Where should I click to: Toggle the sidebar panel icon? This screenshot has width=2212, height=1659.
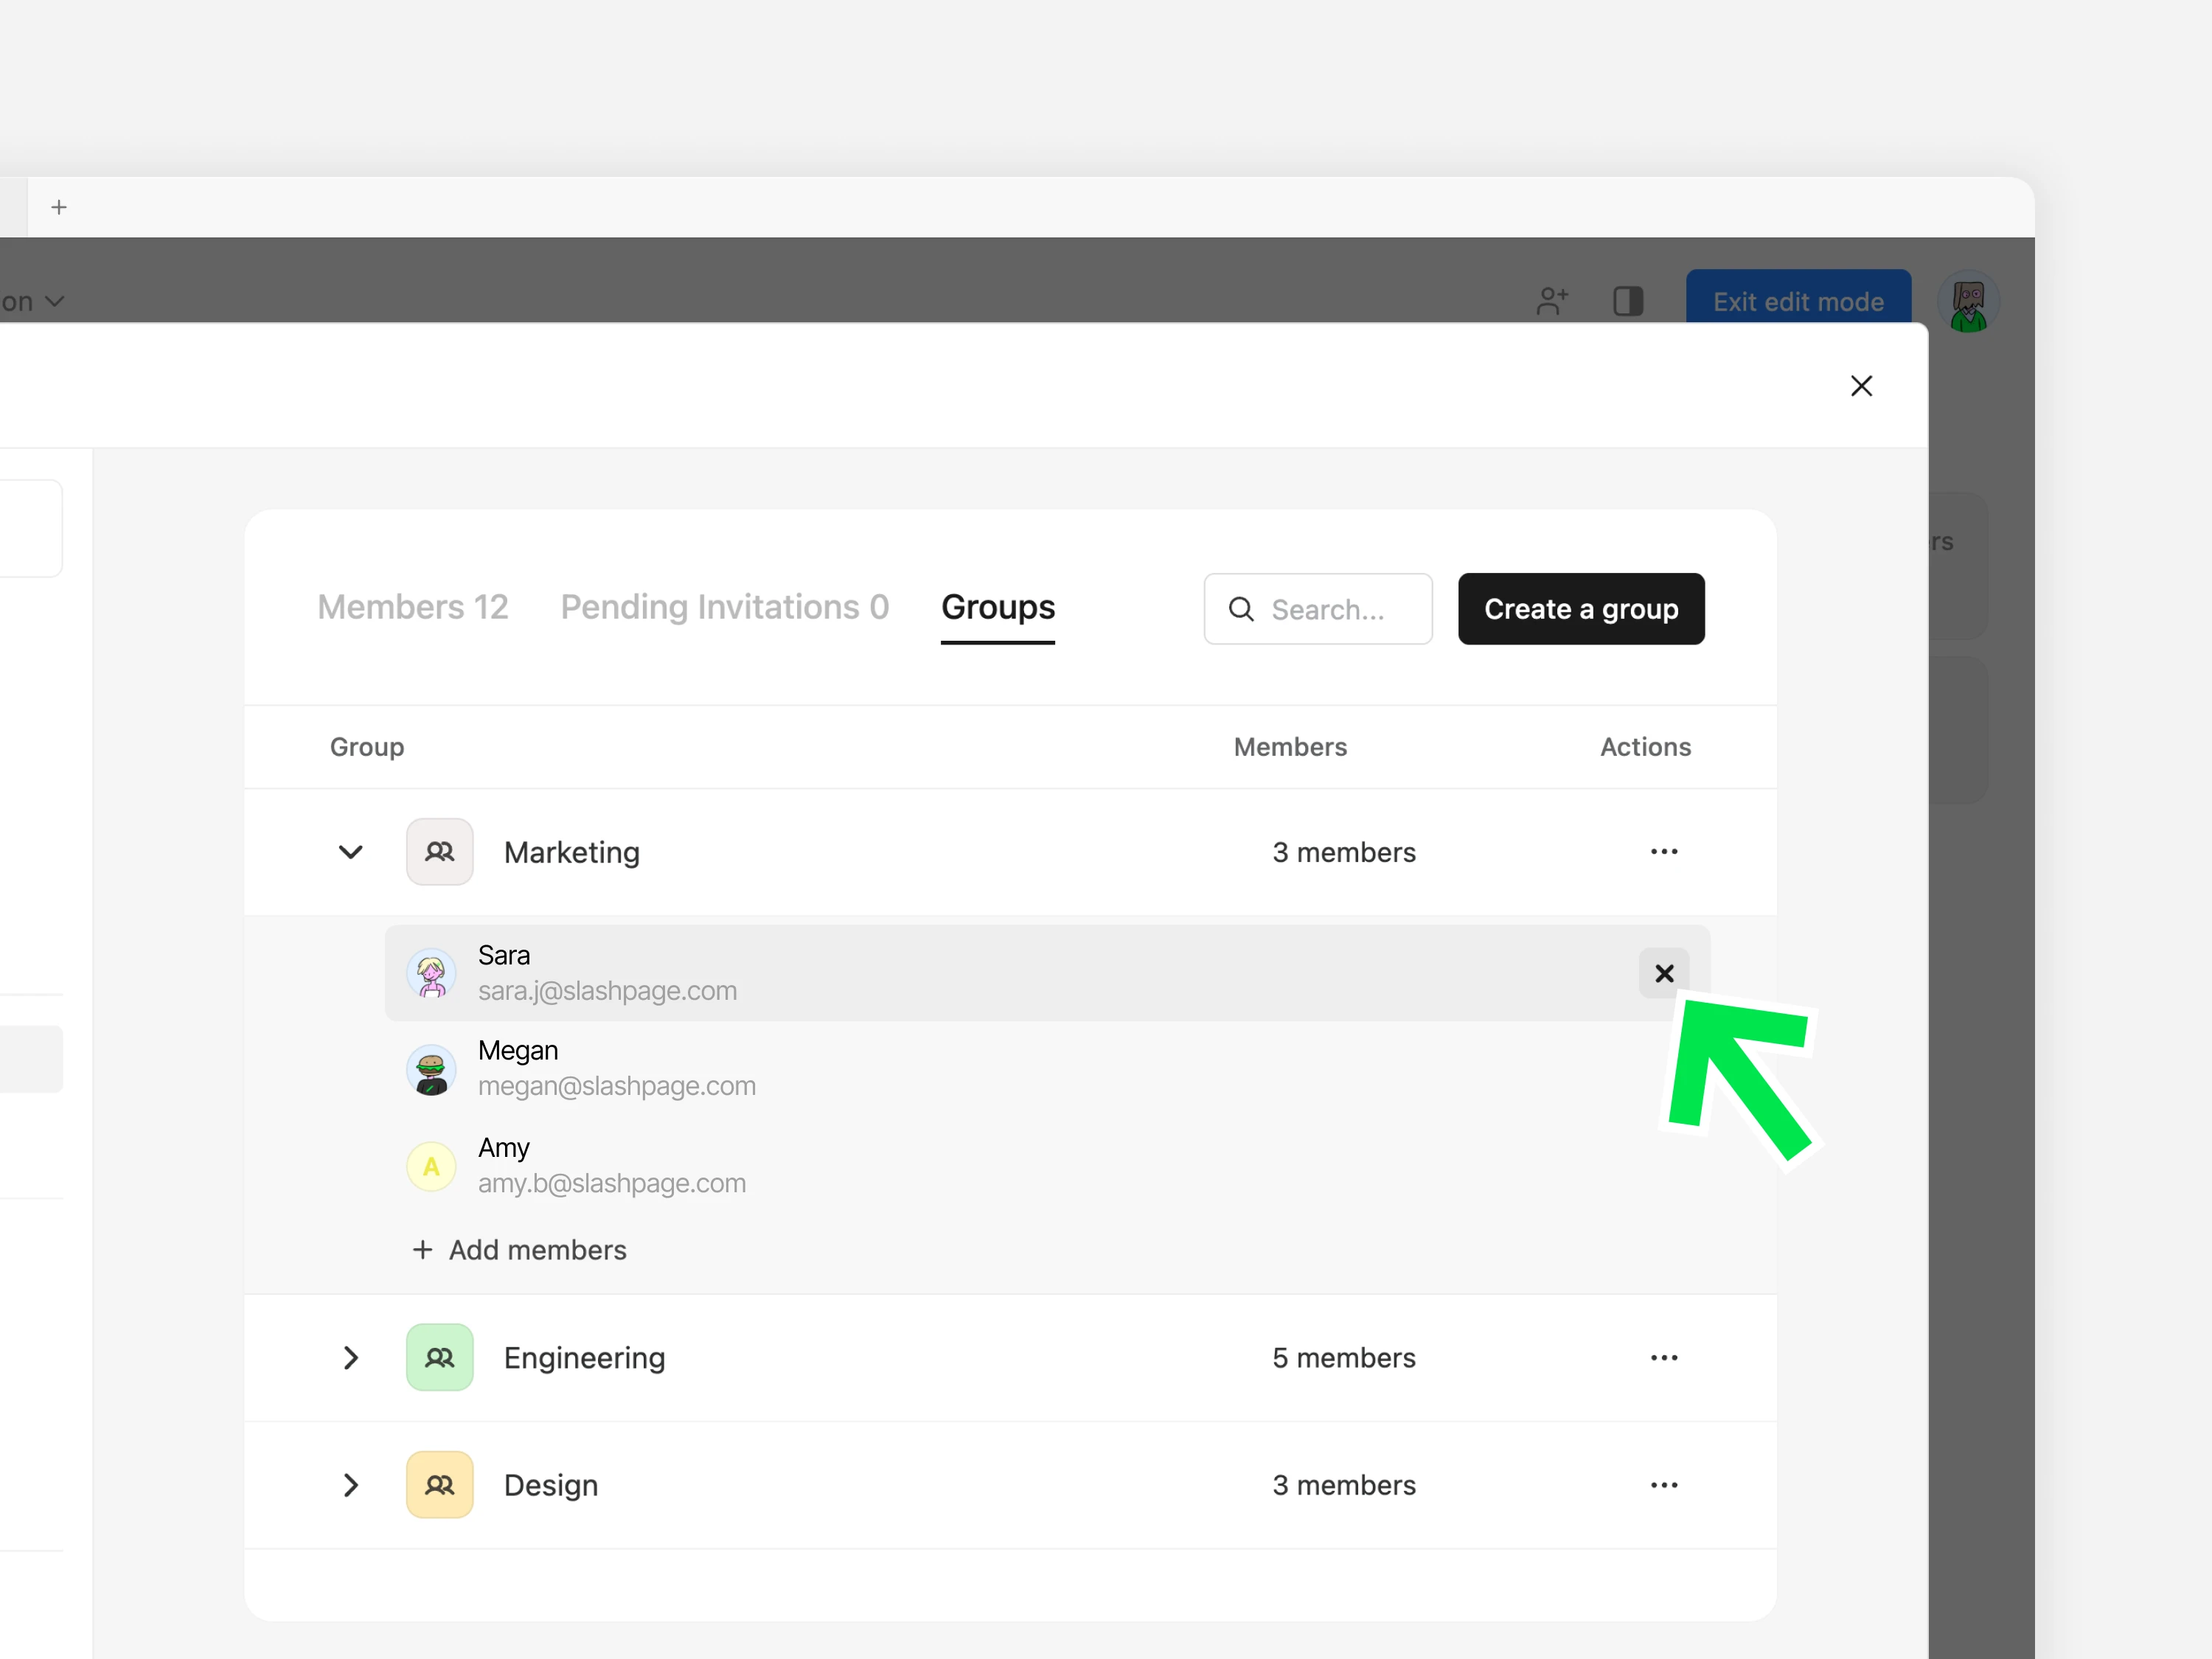[1627, 301]
